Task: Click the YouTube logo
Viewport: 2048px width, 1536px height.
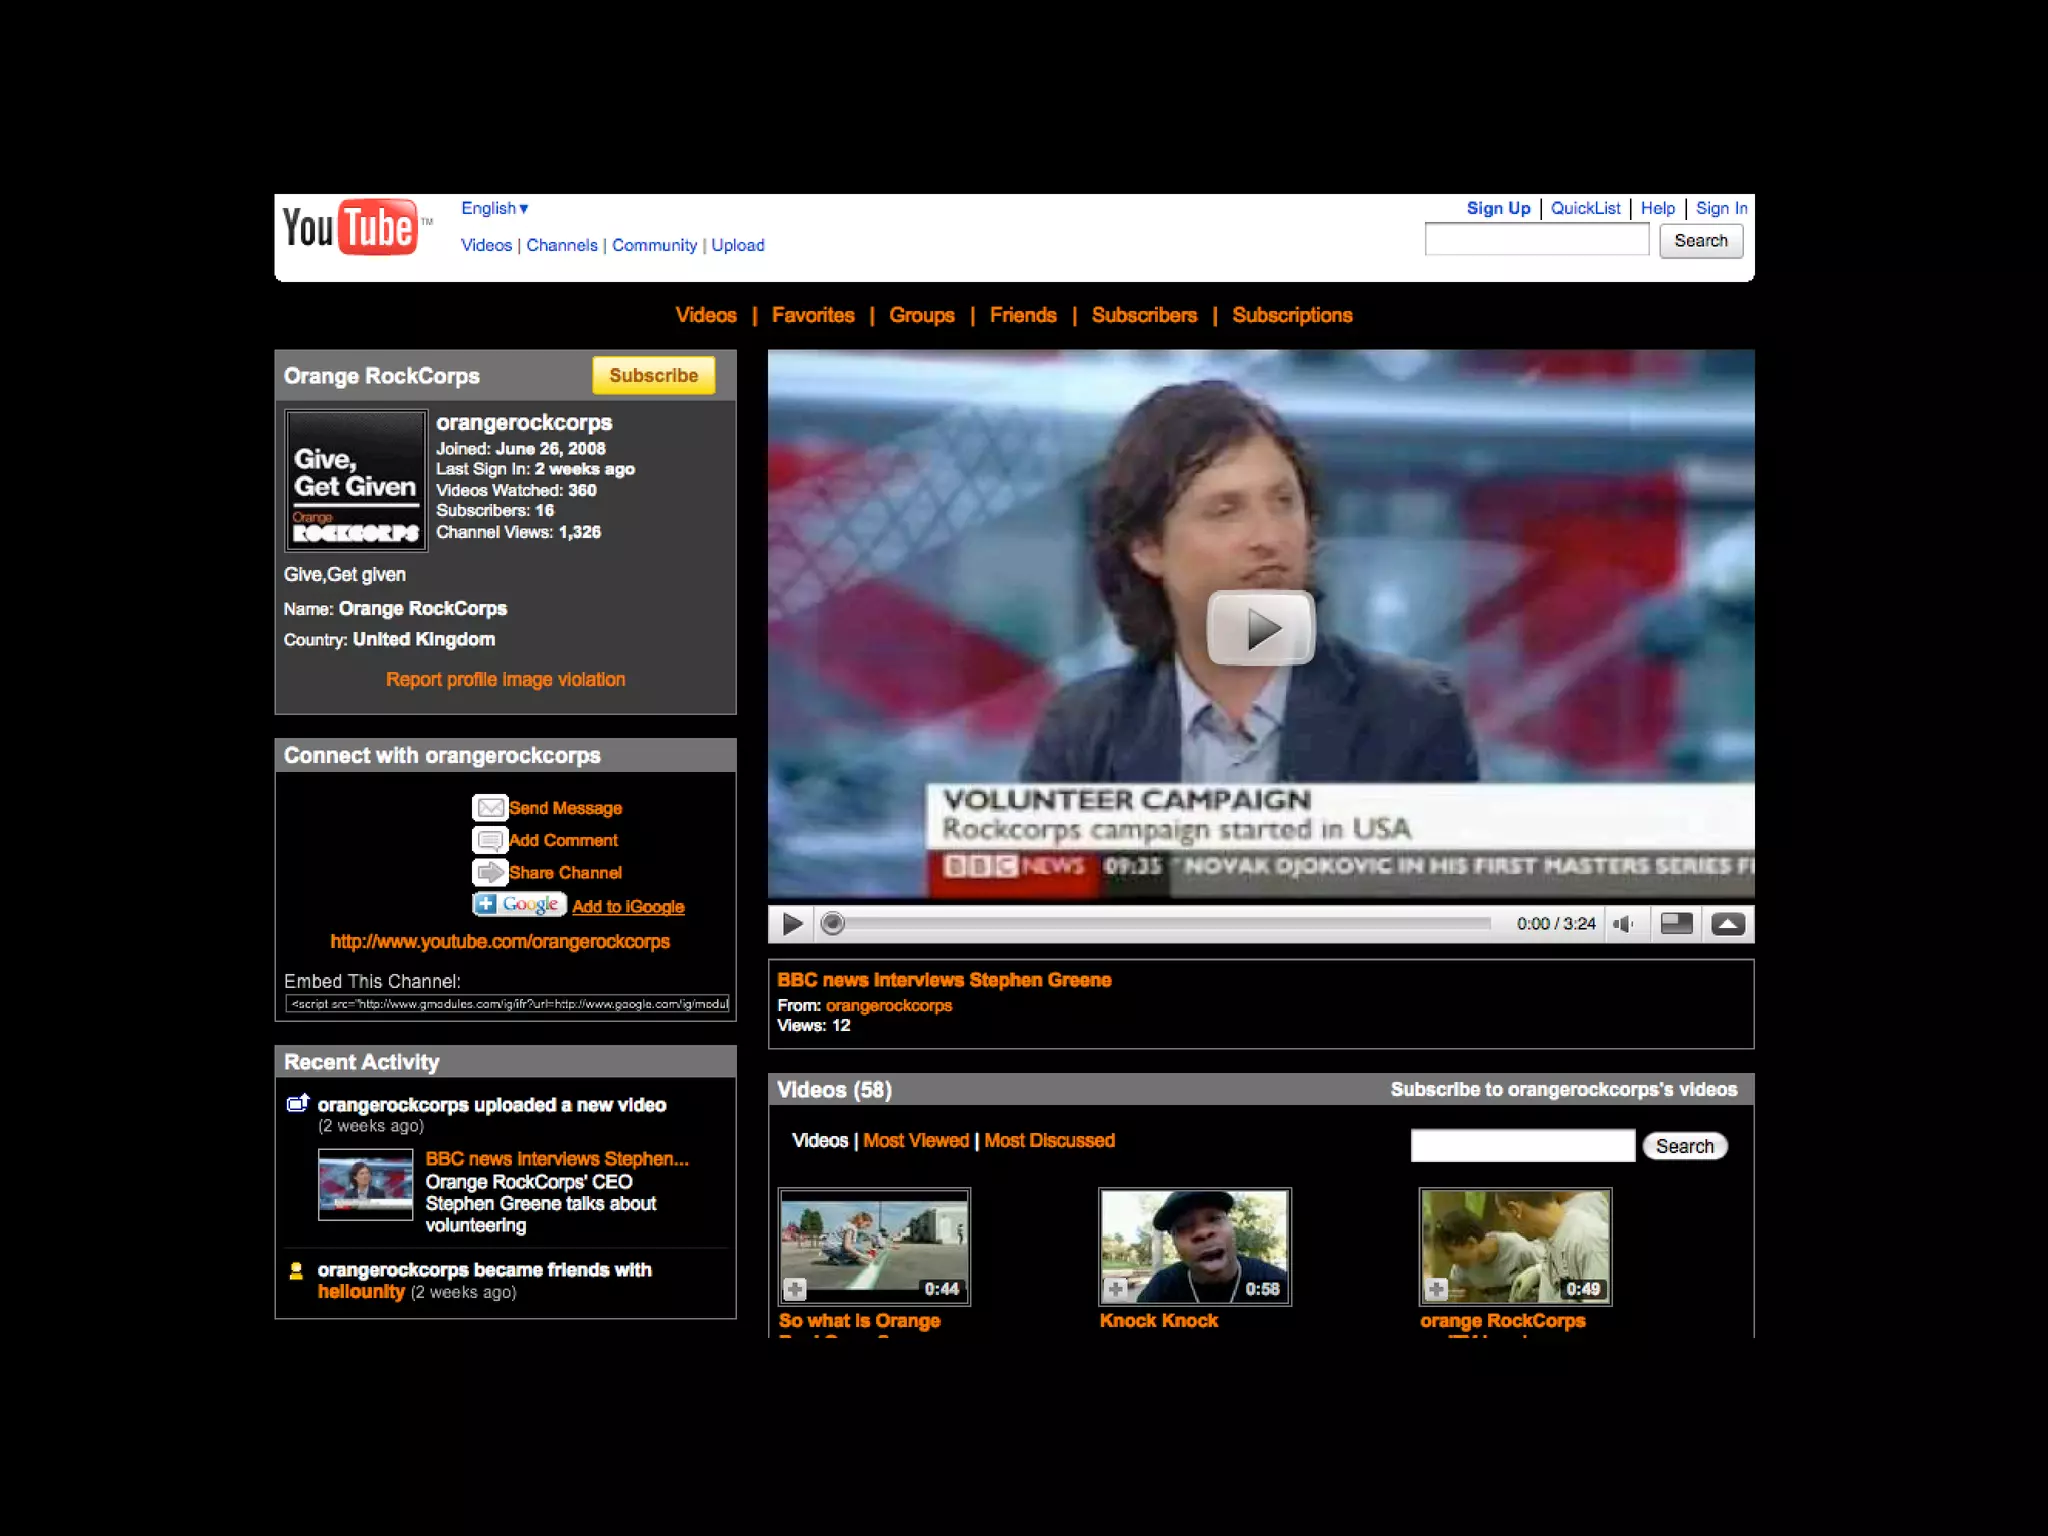Action: [x=349, y=227]
